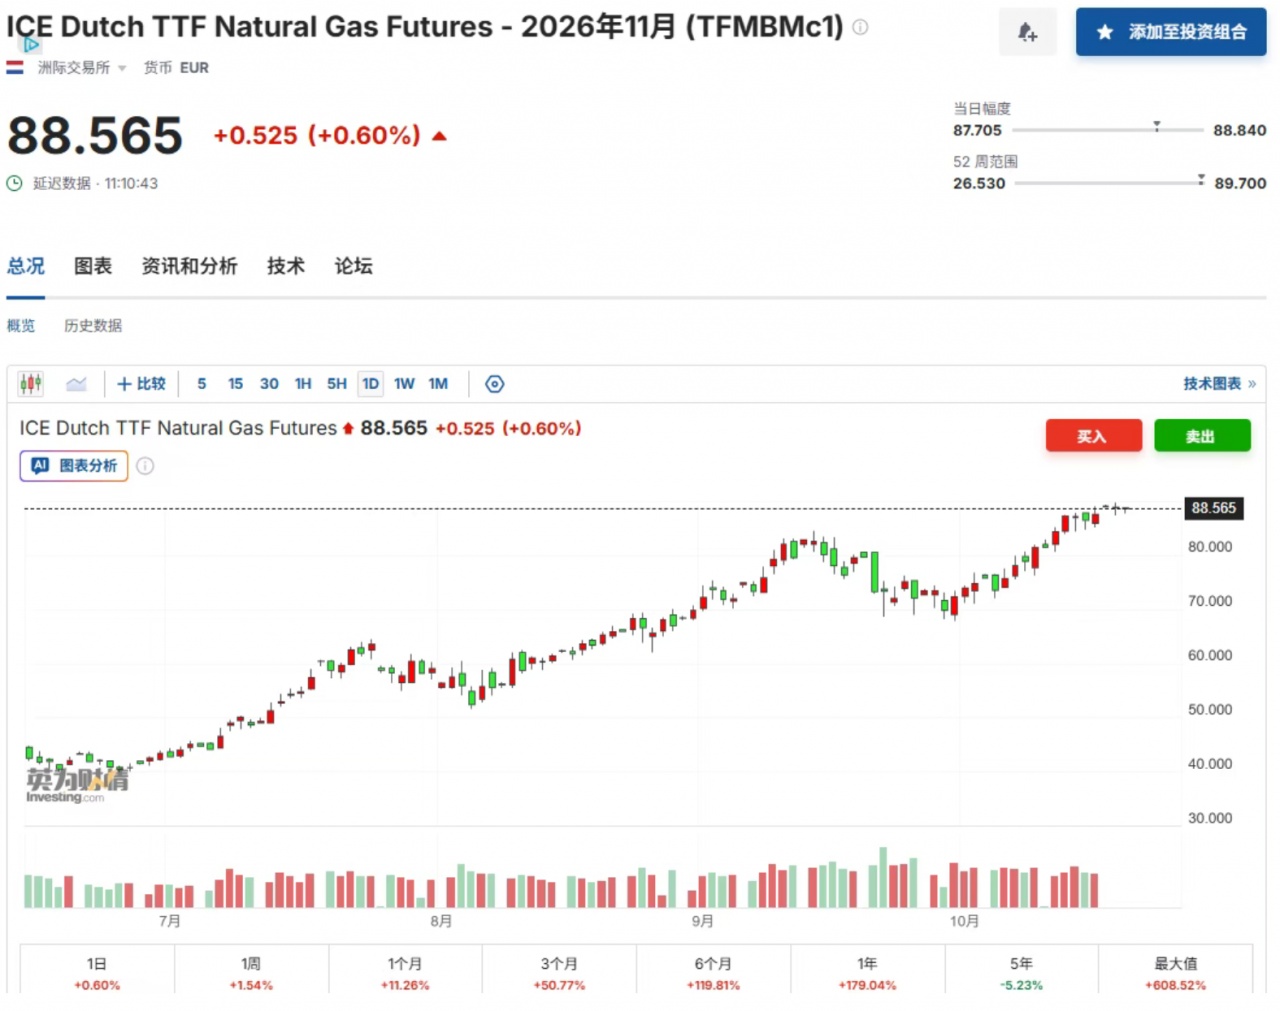Viewport: 1280px width, 1011px height.
Task: Click the Netherlands flag icon
Action: (x=15, y=68)
